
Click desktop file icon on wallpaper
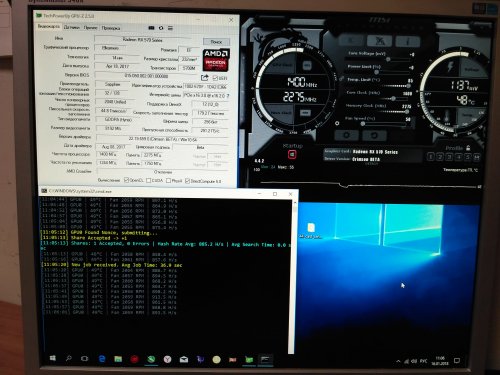(311, 230)
